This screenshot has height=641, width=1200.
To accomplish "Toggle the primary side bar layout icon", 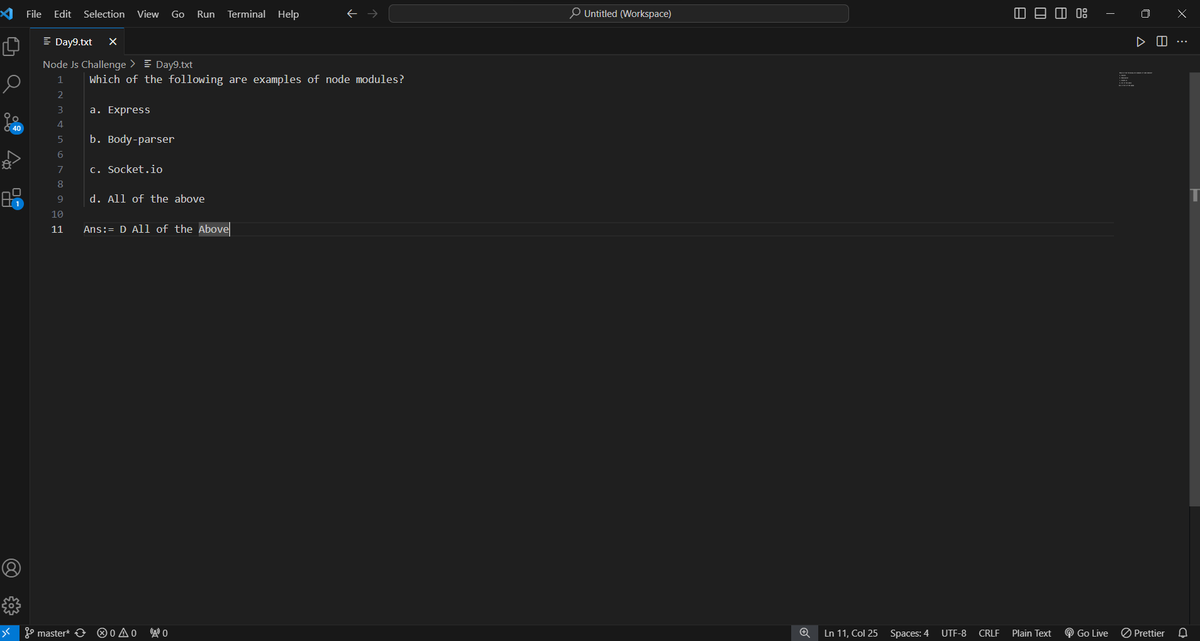I will 1018,14.
